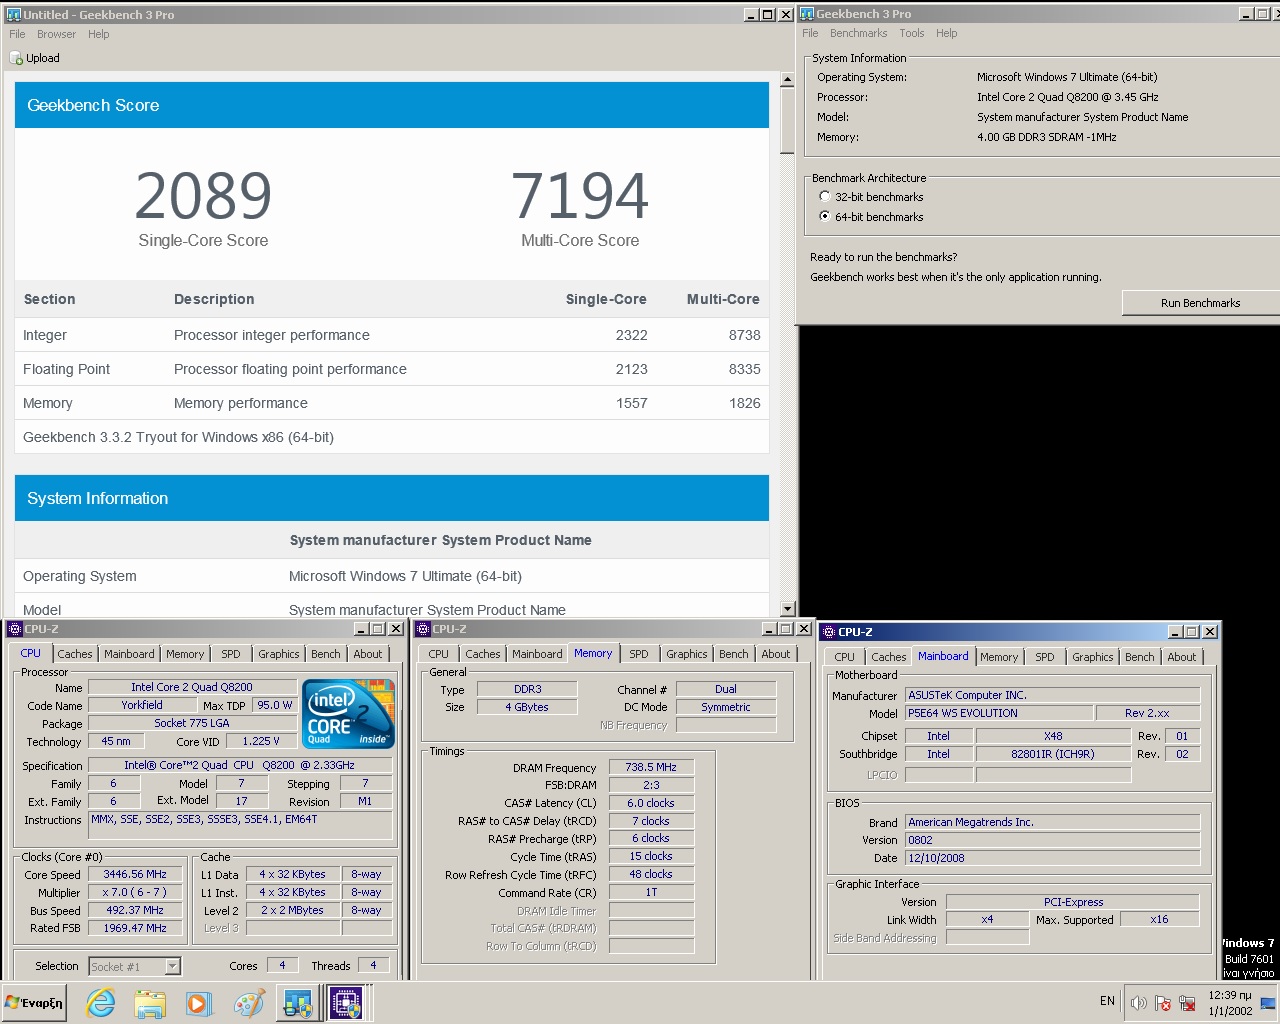
Task: Open Graphics tab in CPU-Z Motherboard window
Action: pyautogui.click(x=1092, y=657)
